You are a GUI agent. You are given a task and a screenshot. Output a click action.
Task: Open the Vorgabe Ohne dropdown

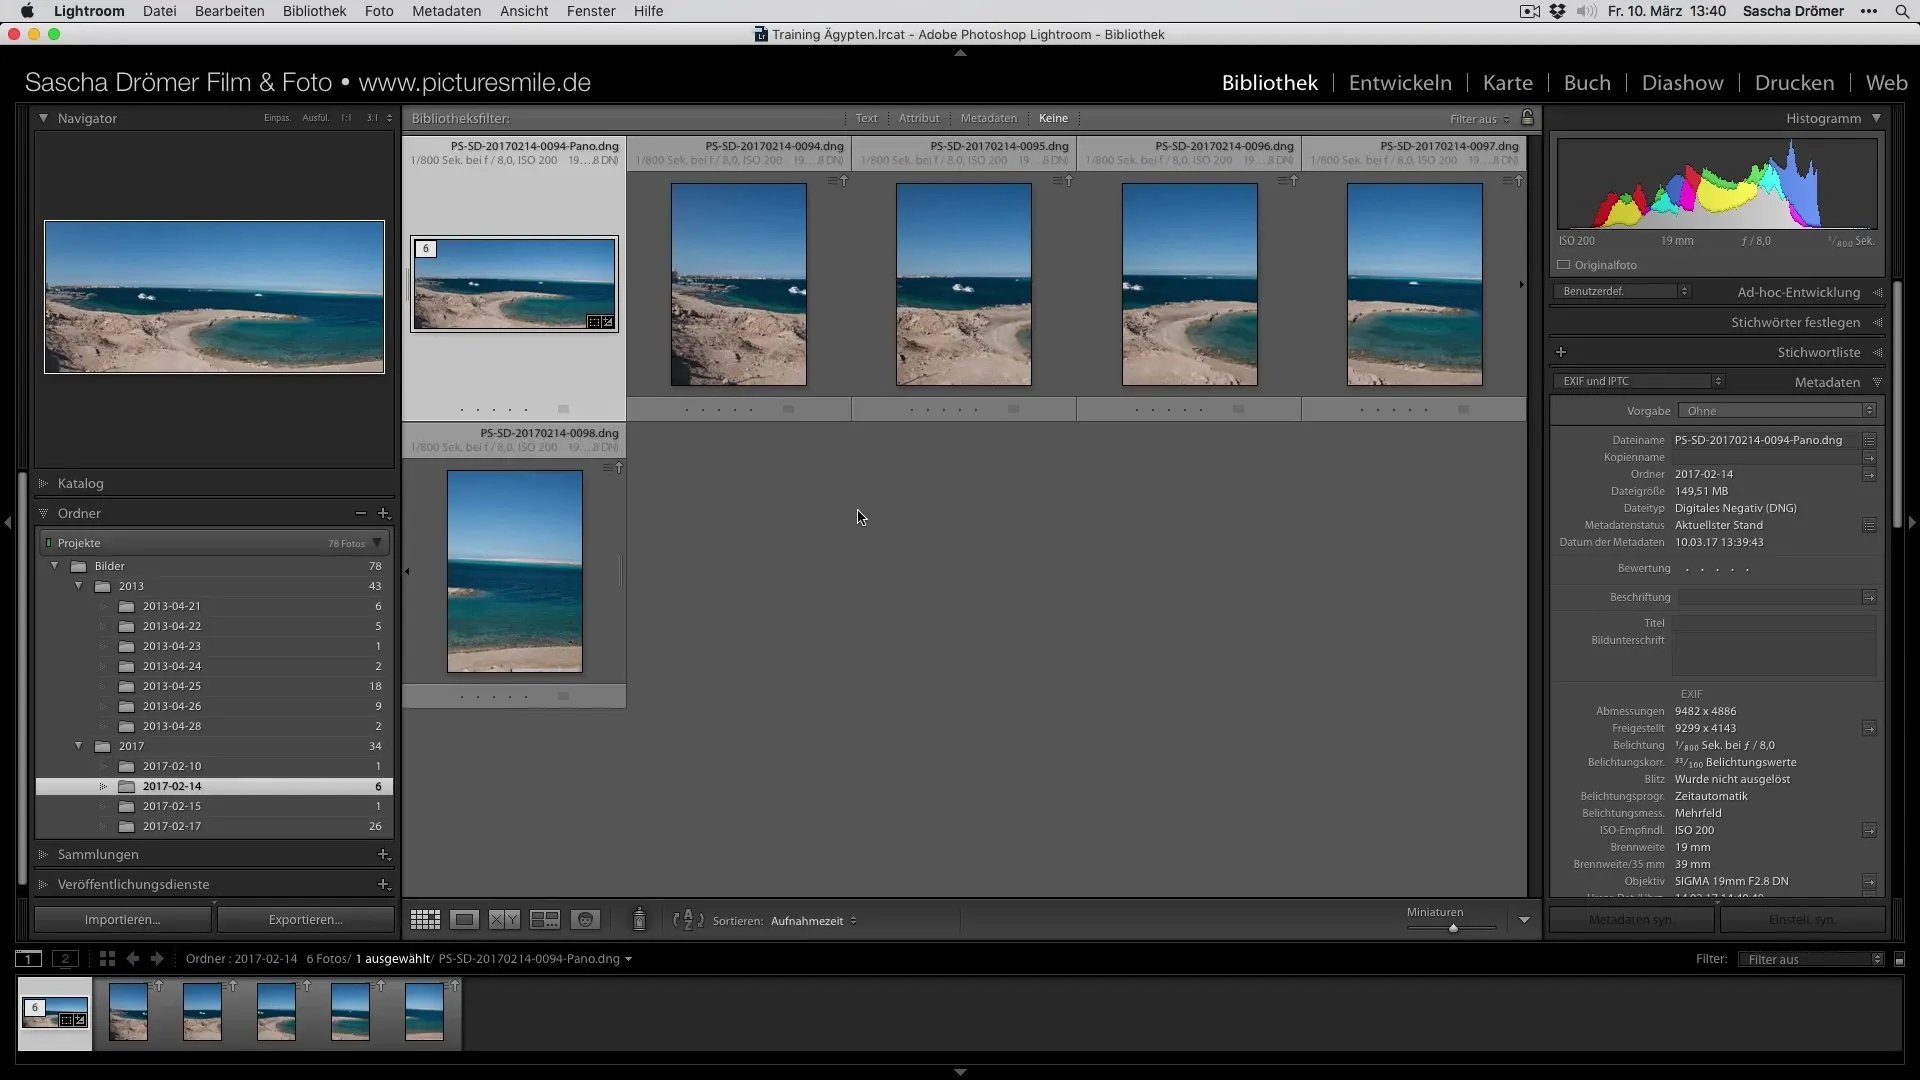pyautogui.click(x=1778, y=411)
